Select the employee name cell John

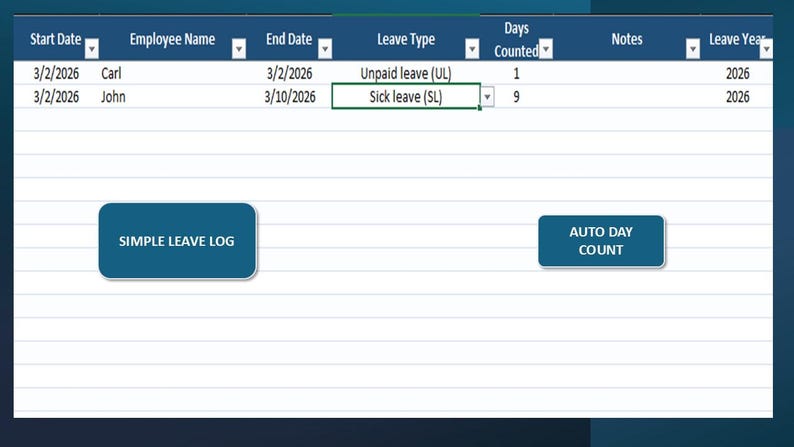point(173,96)
